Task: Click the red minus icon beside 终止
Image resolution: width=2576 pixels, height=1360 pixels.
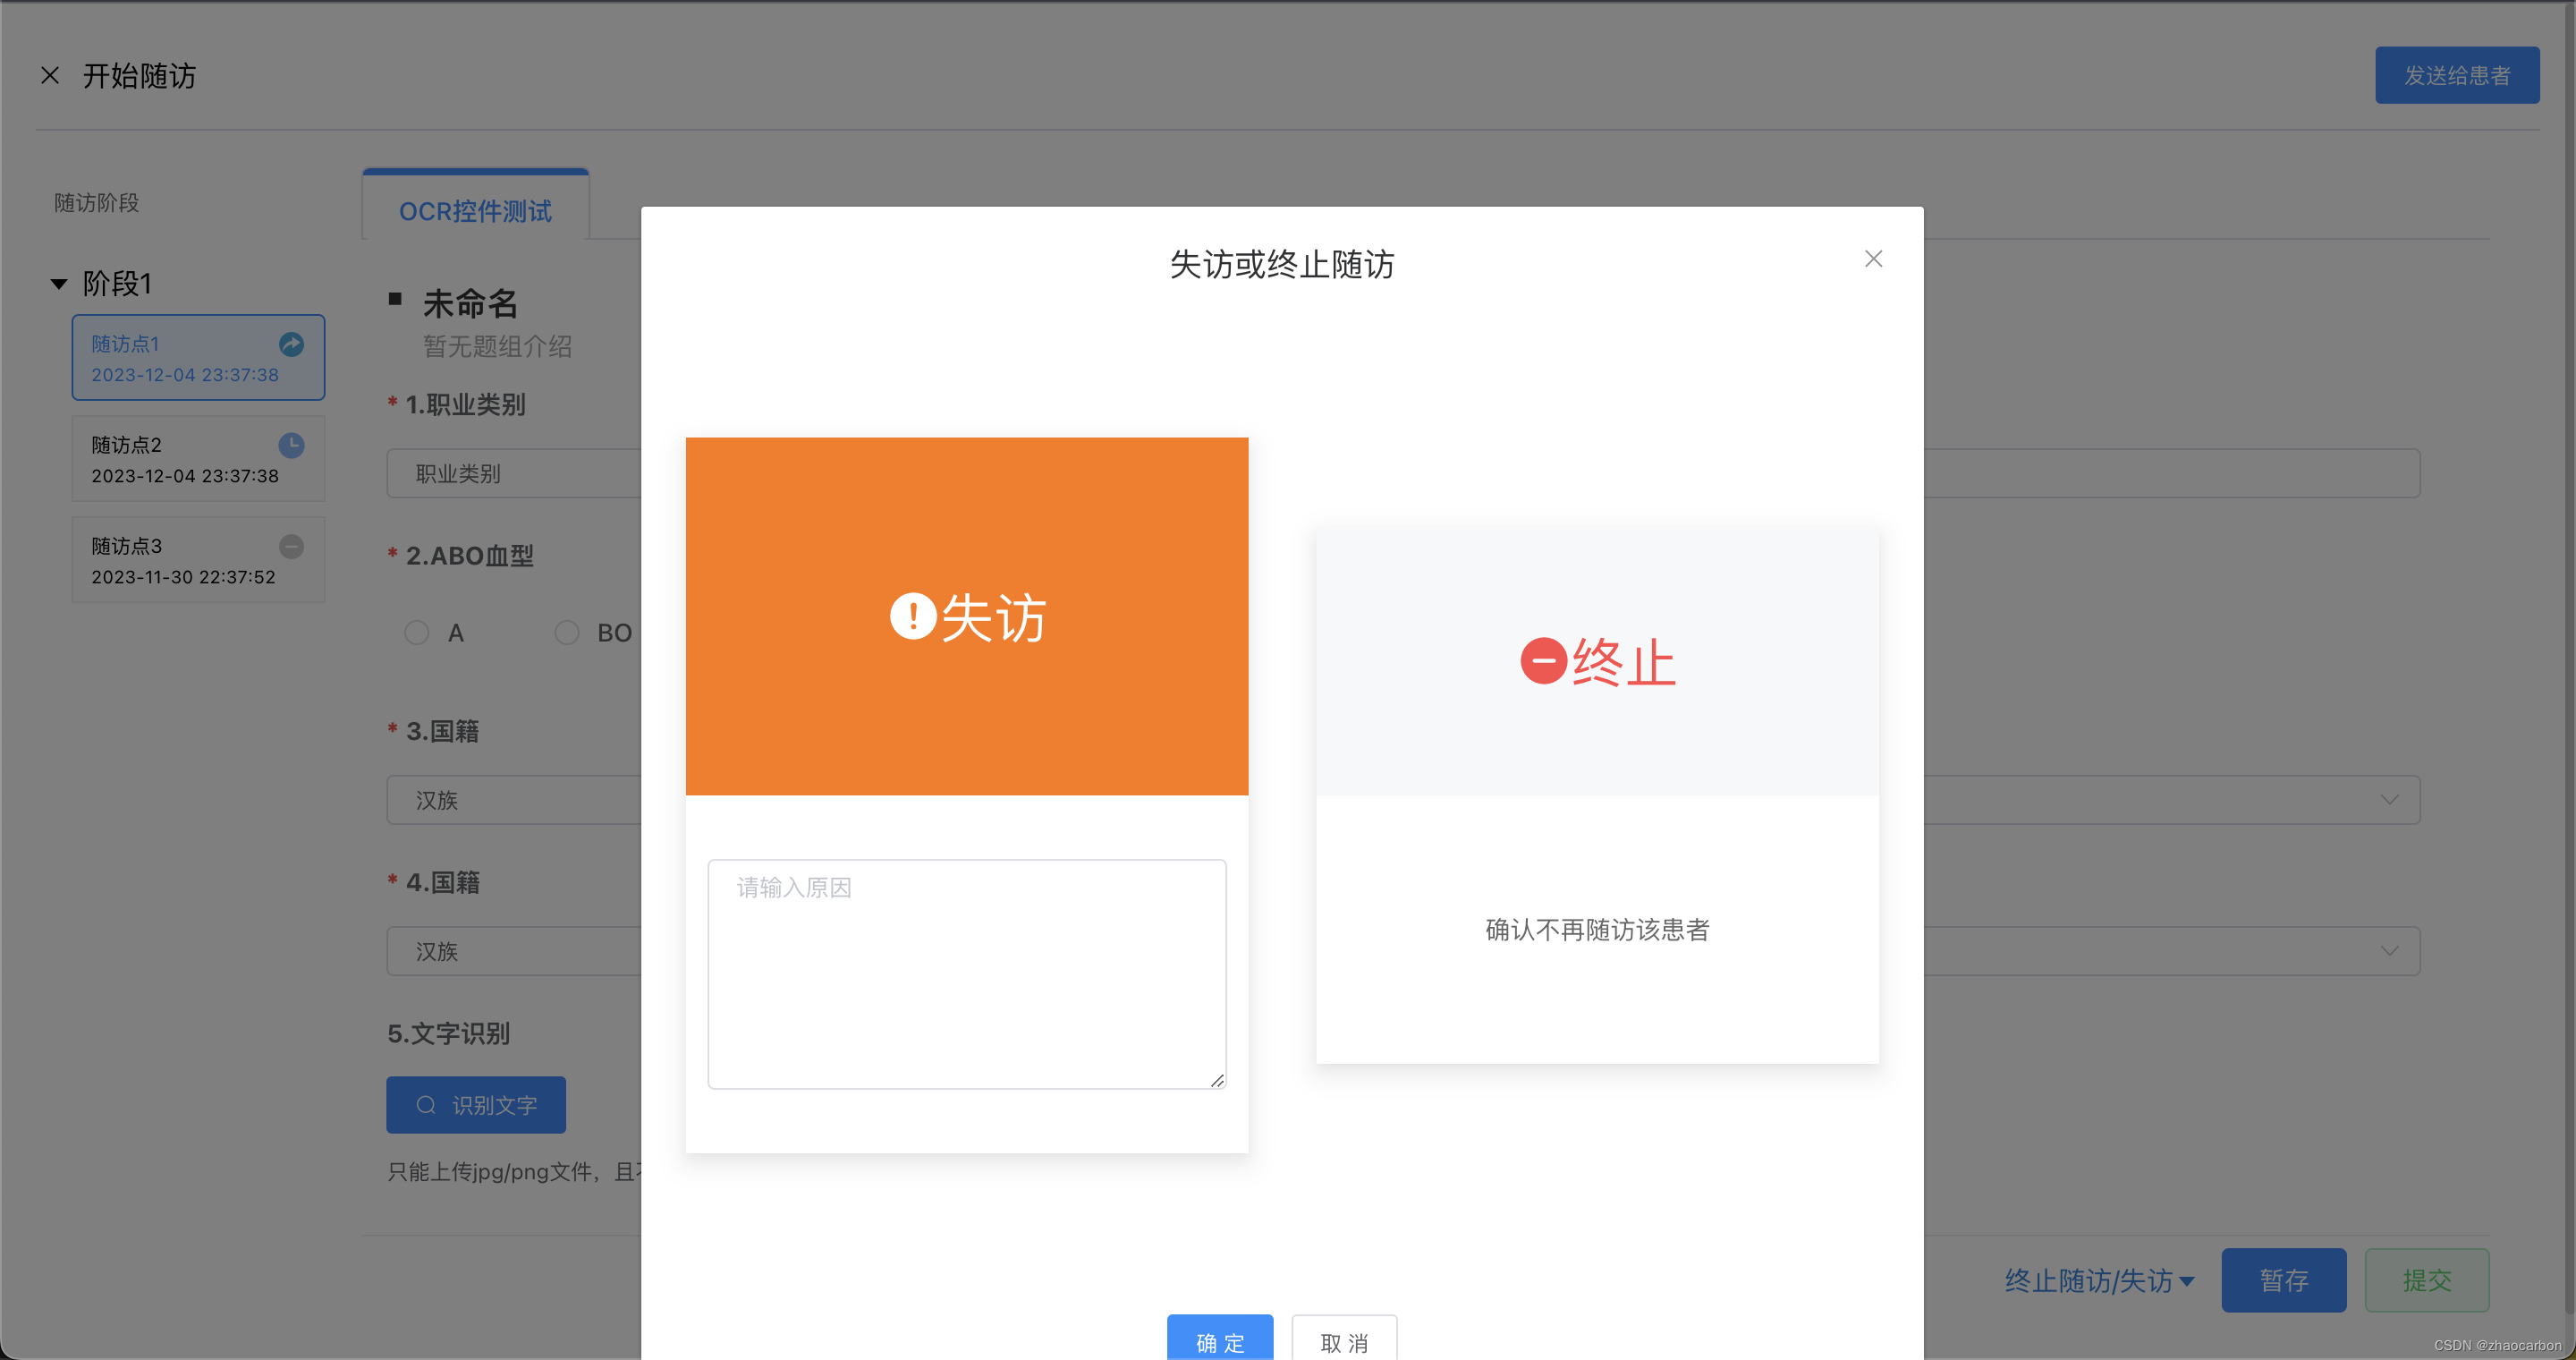Action: pyautogui.click(x=1544, y=661)
